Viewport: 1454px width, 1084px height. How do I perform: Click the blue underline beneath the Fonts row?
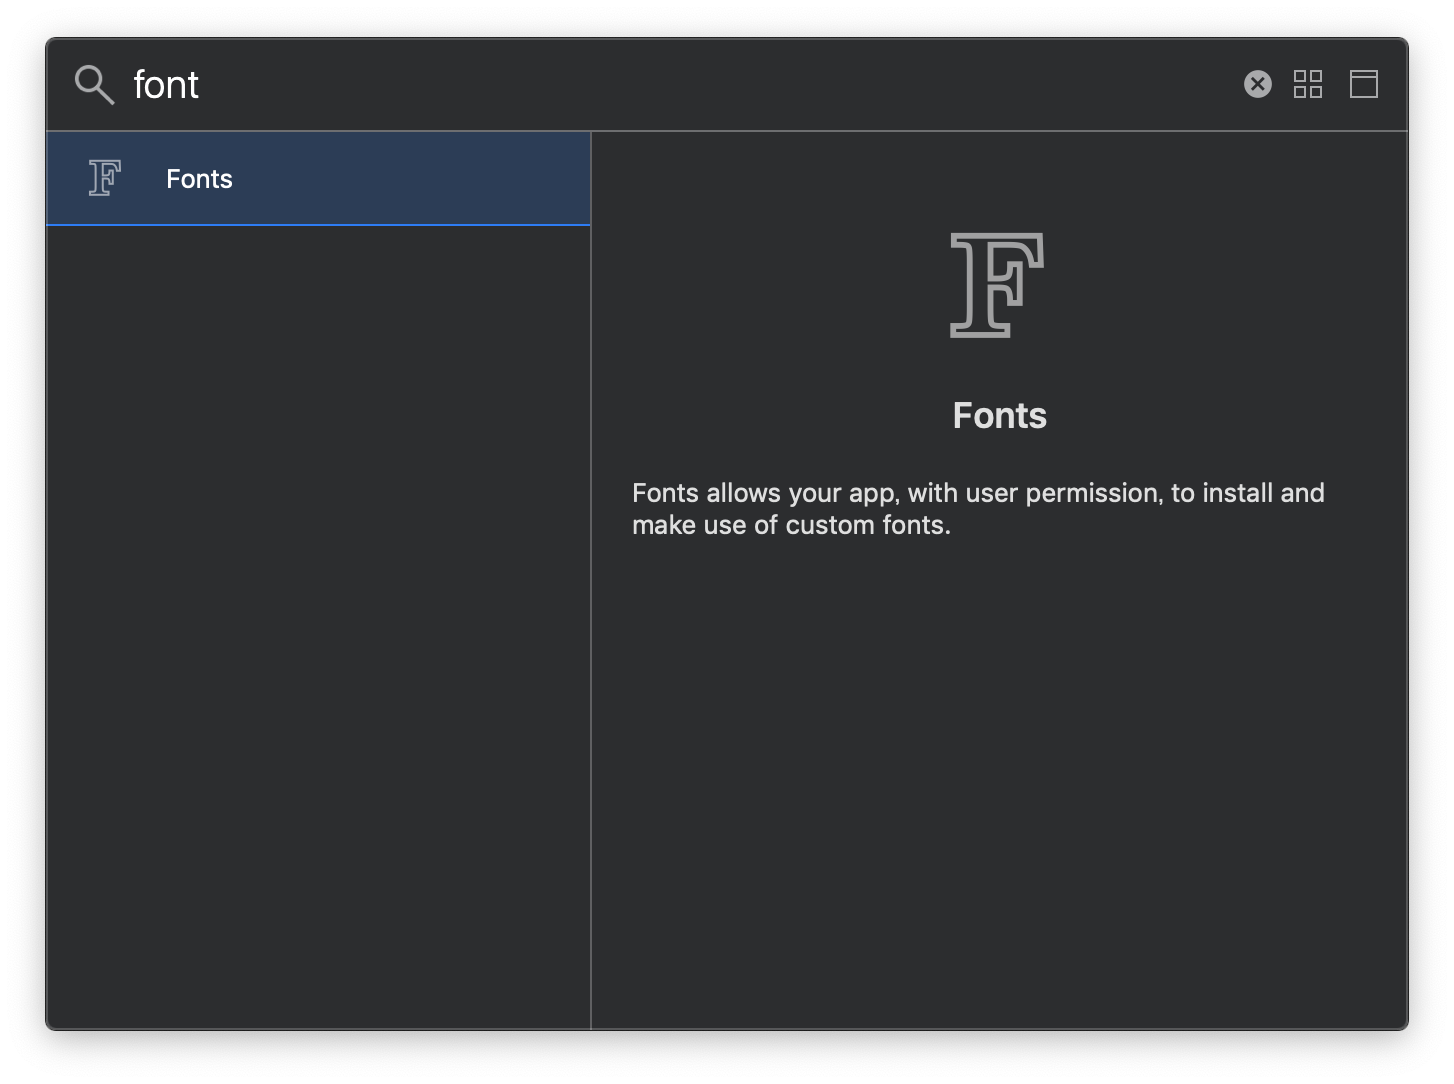pos(318,225)
